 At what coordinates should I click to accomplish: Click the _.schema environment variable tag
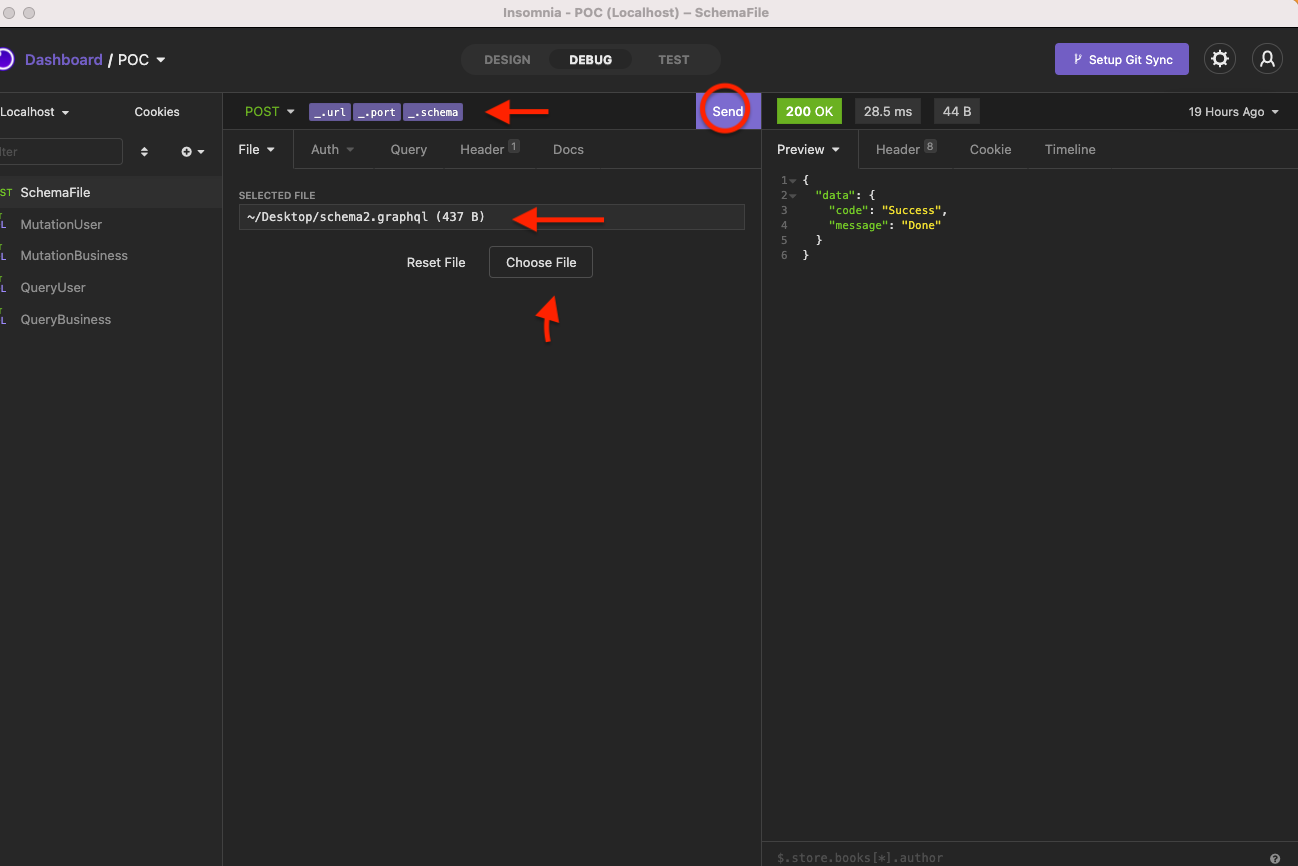pyautogui.click(x=433, y=112)
